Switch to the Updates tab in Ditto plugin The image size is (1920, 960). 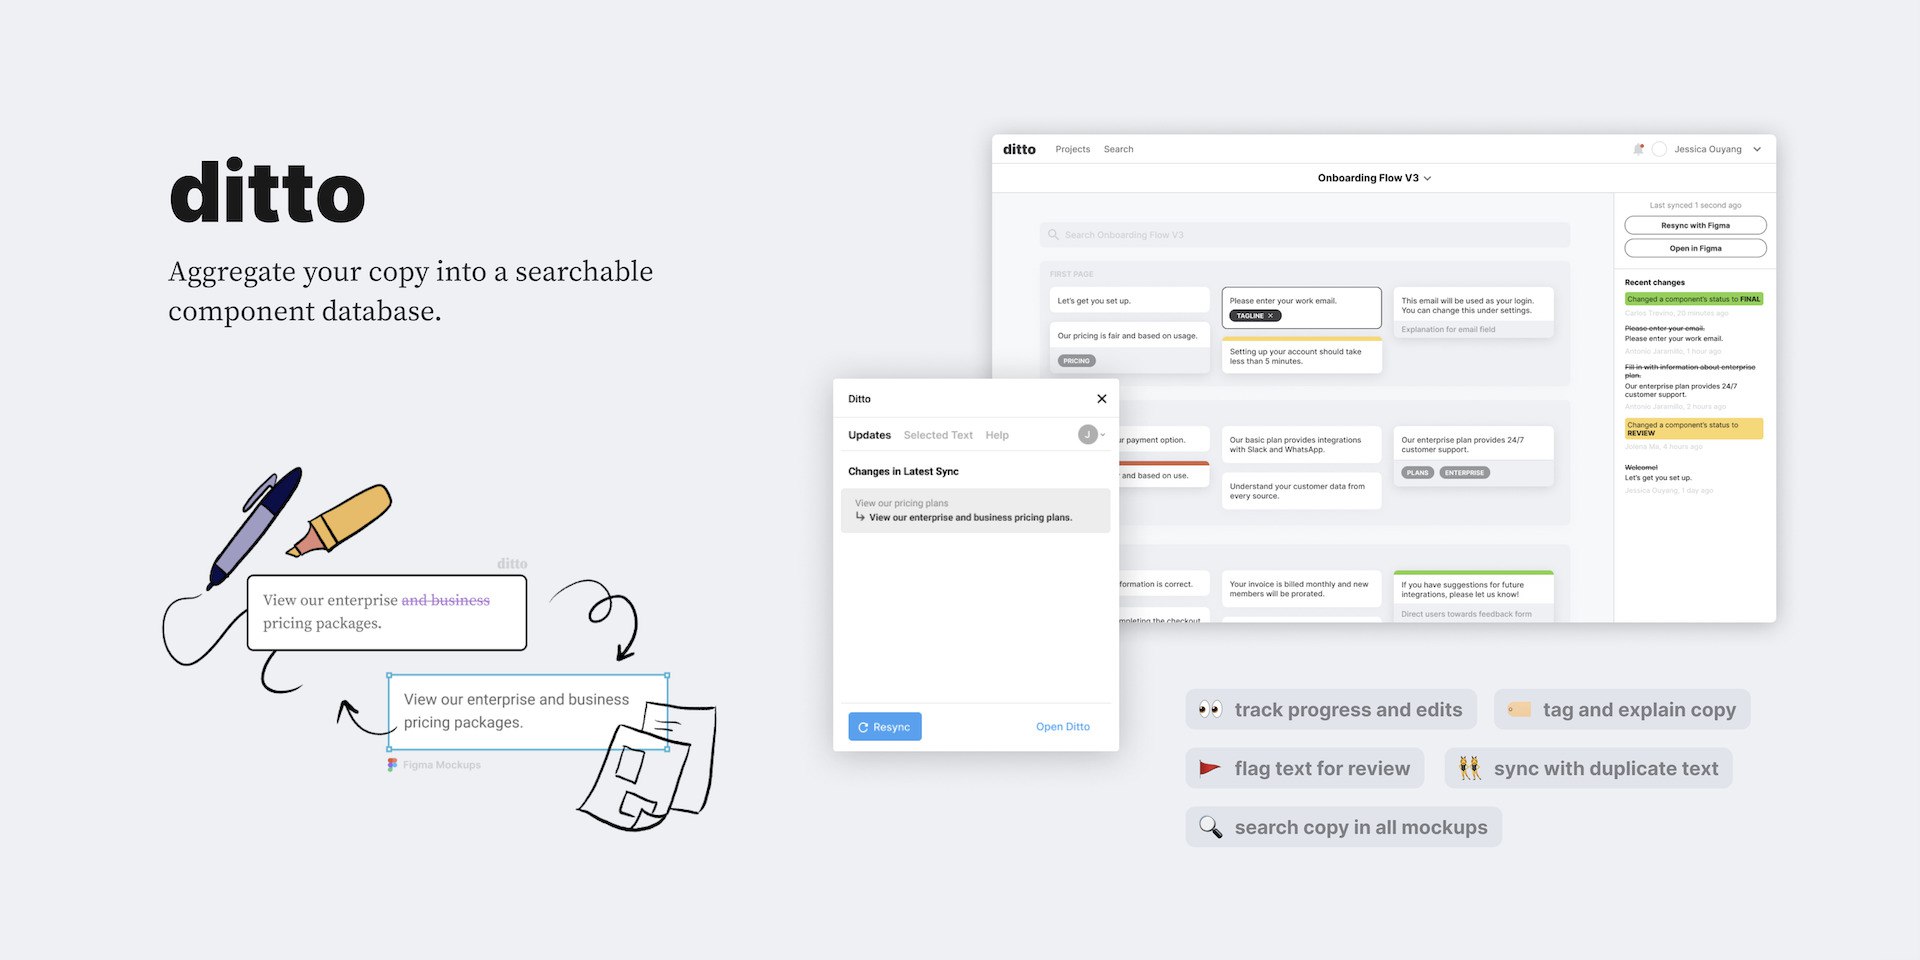pyautogui.click(x=869, y=435)
